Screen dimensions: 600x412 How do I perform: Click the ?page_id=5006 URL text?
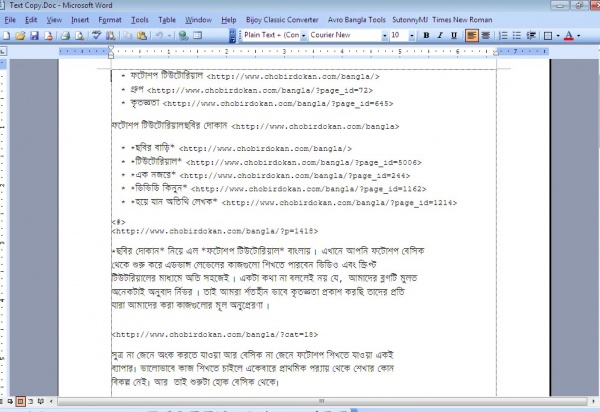[304, 163]
